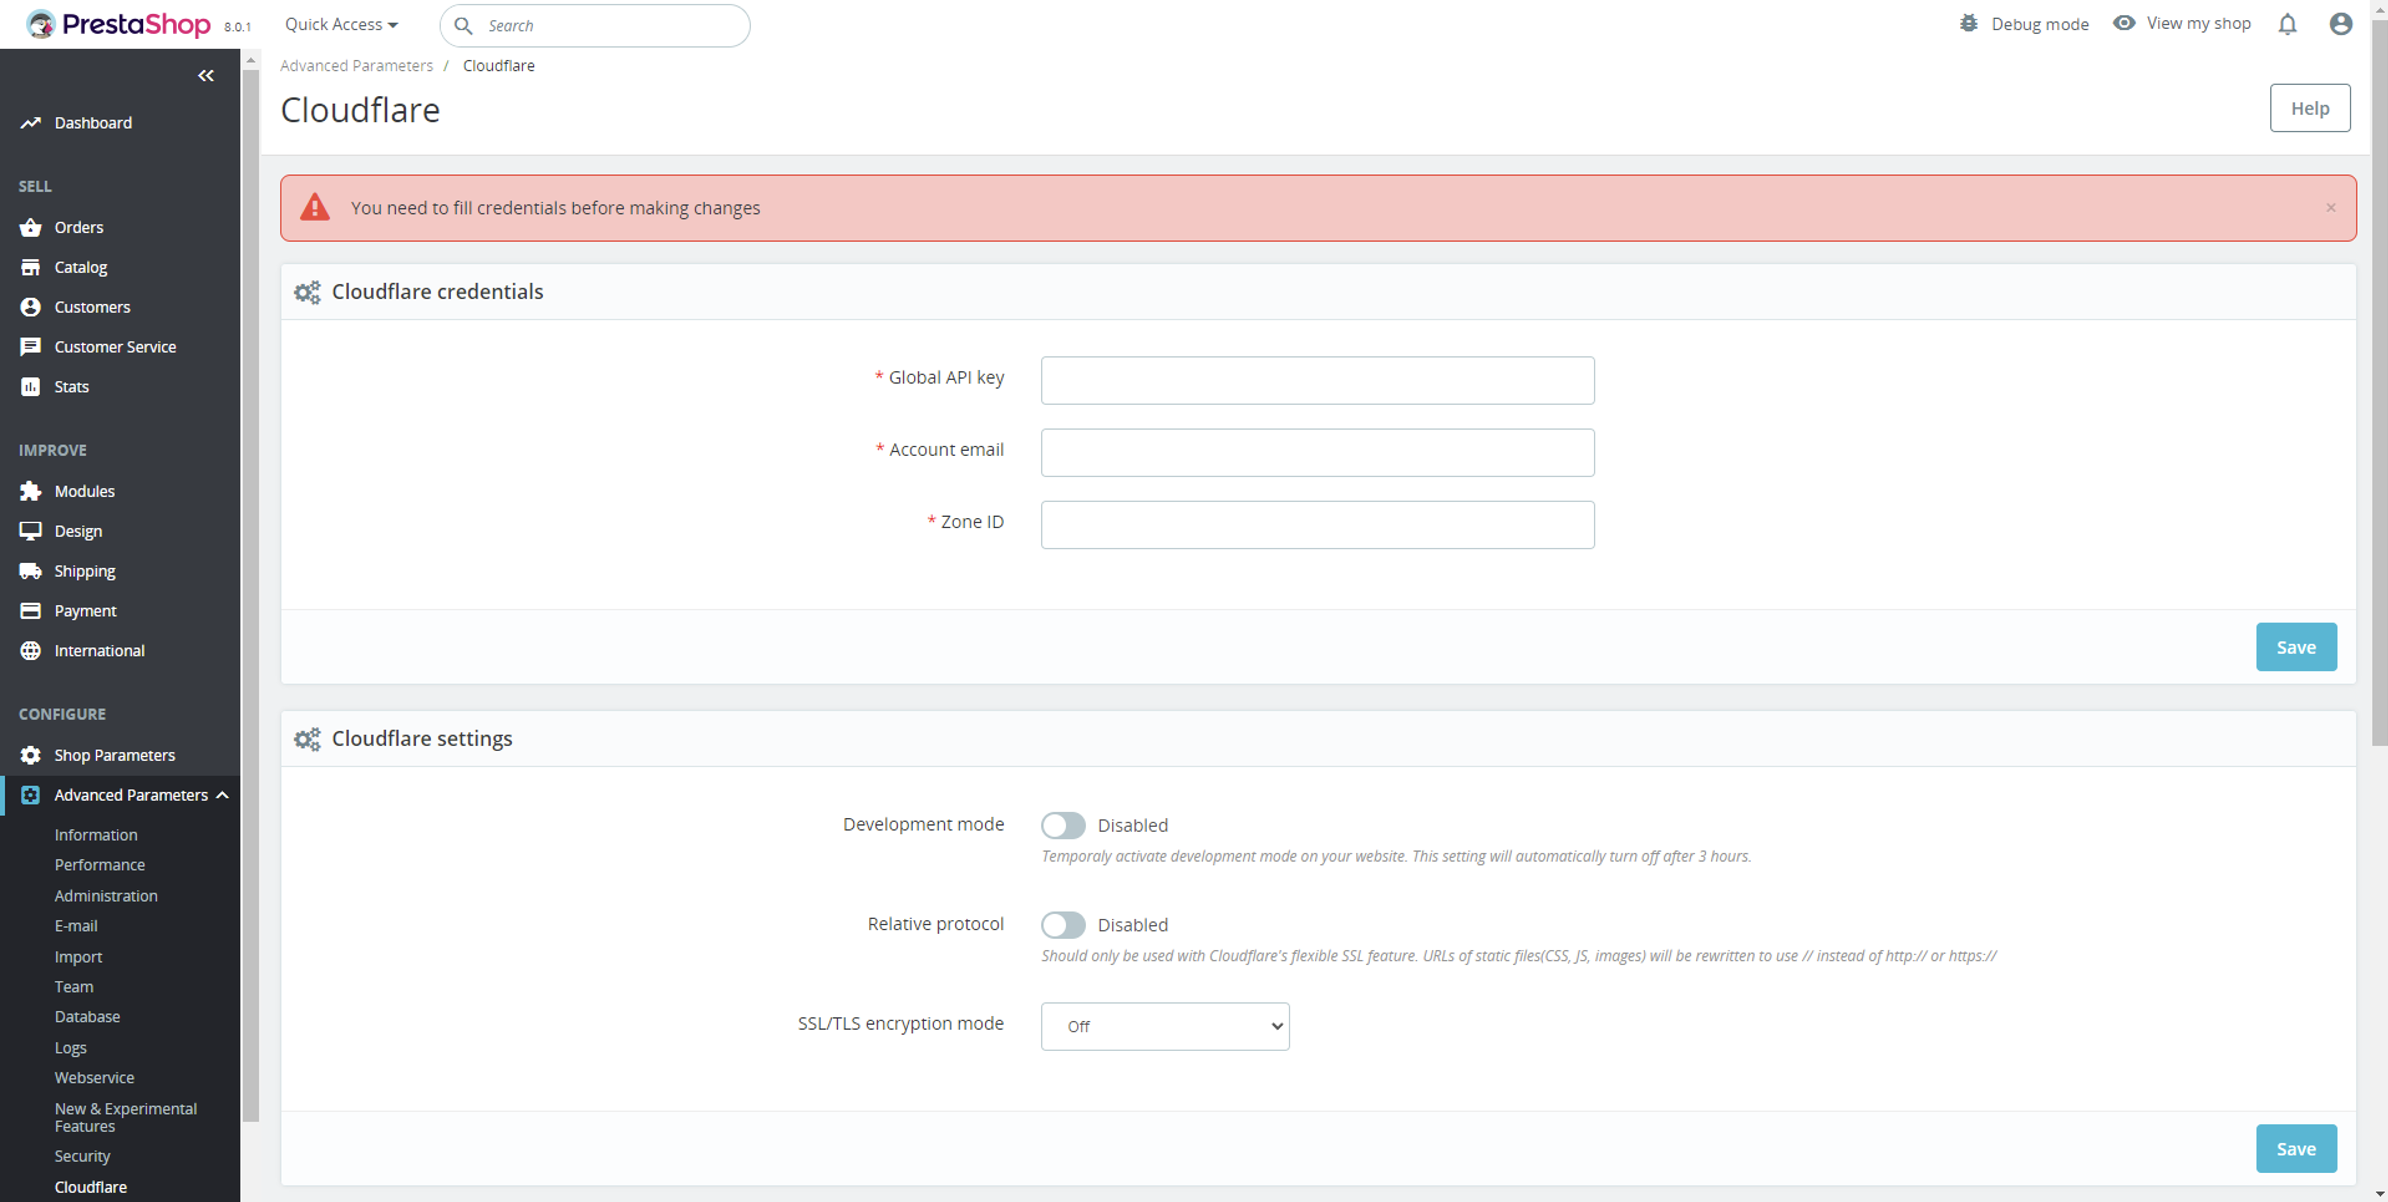Viewport: 2388px width, 1202px height.
Task: Toggle the Relative protocol switch
Action: (x=1062, y=923)
